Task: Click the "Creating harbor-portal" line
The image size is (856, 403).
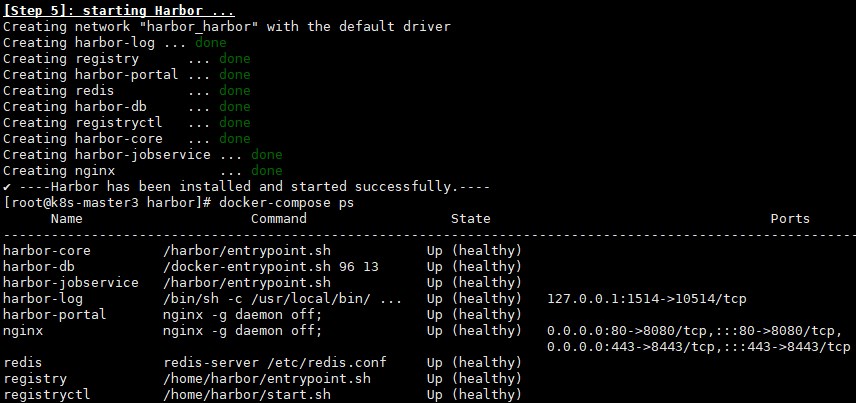Action: [x=127, y=74]
